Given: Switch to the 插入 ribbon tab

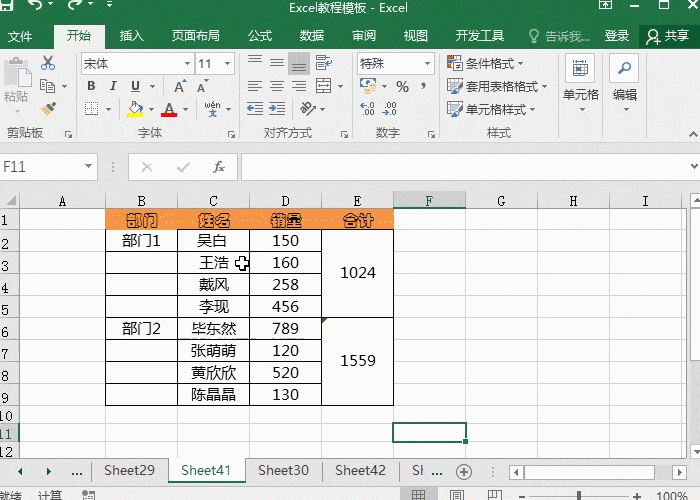Looking at the screenshot, I should pos(131,36).
